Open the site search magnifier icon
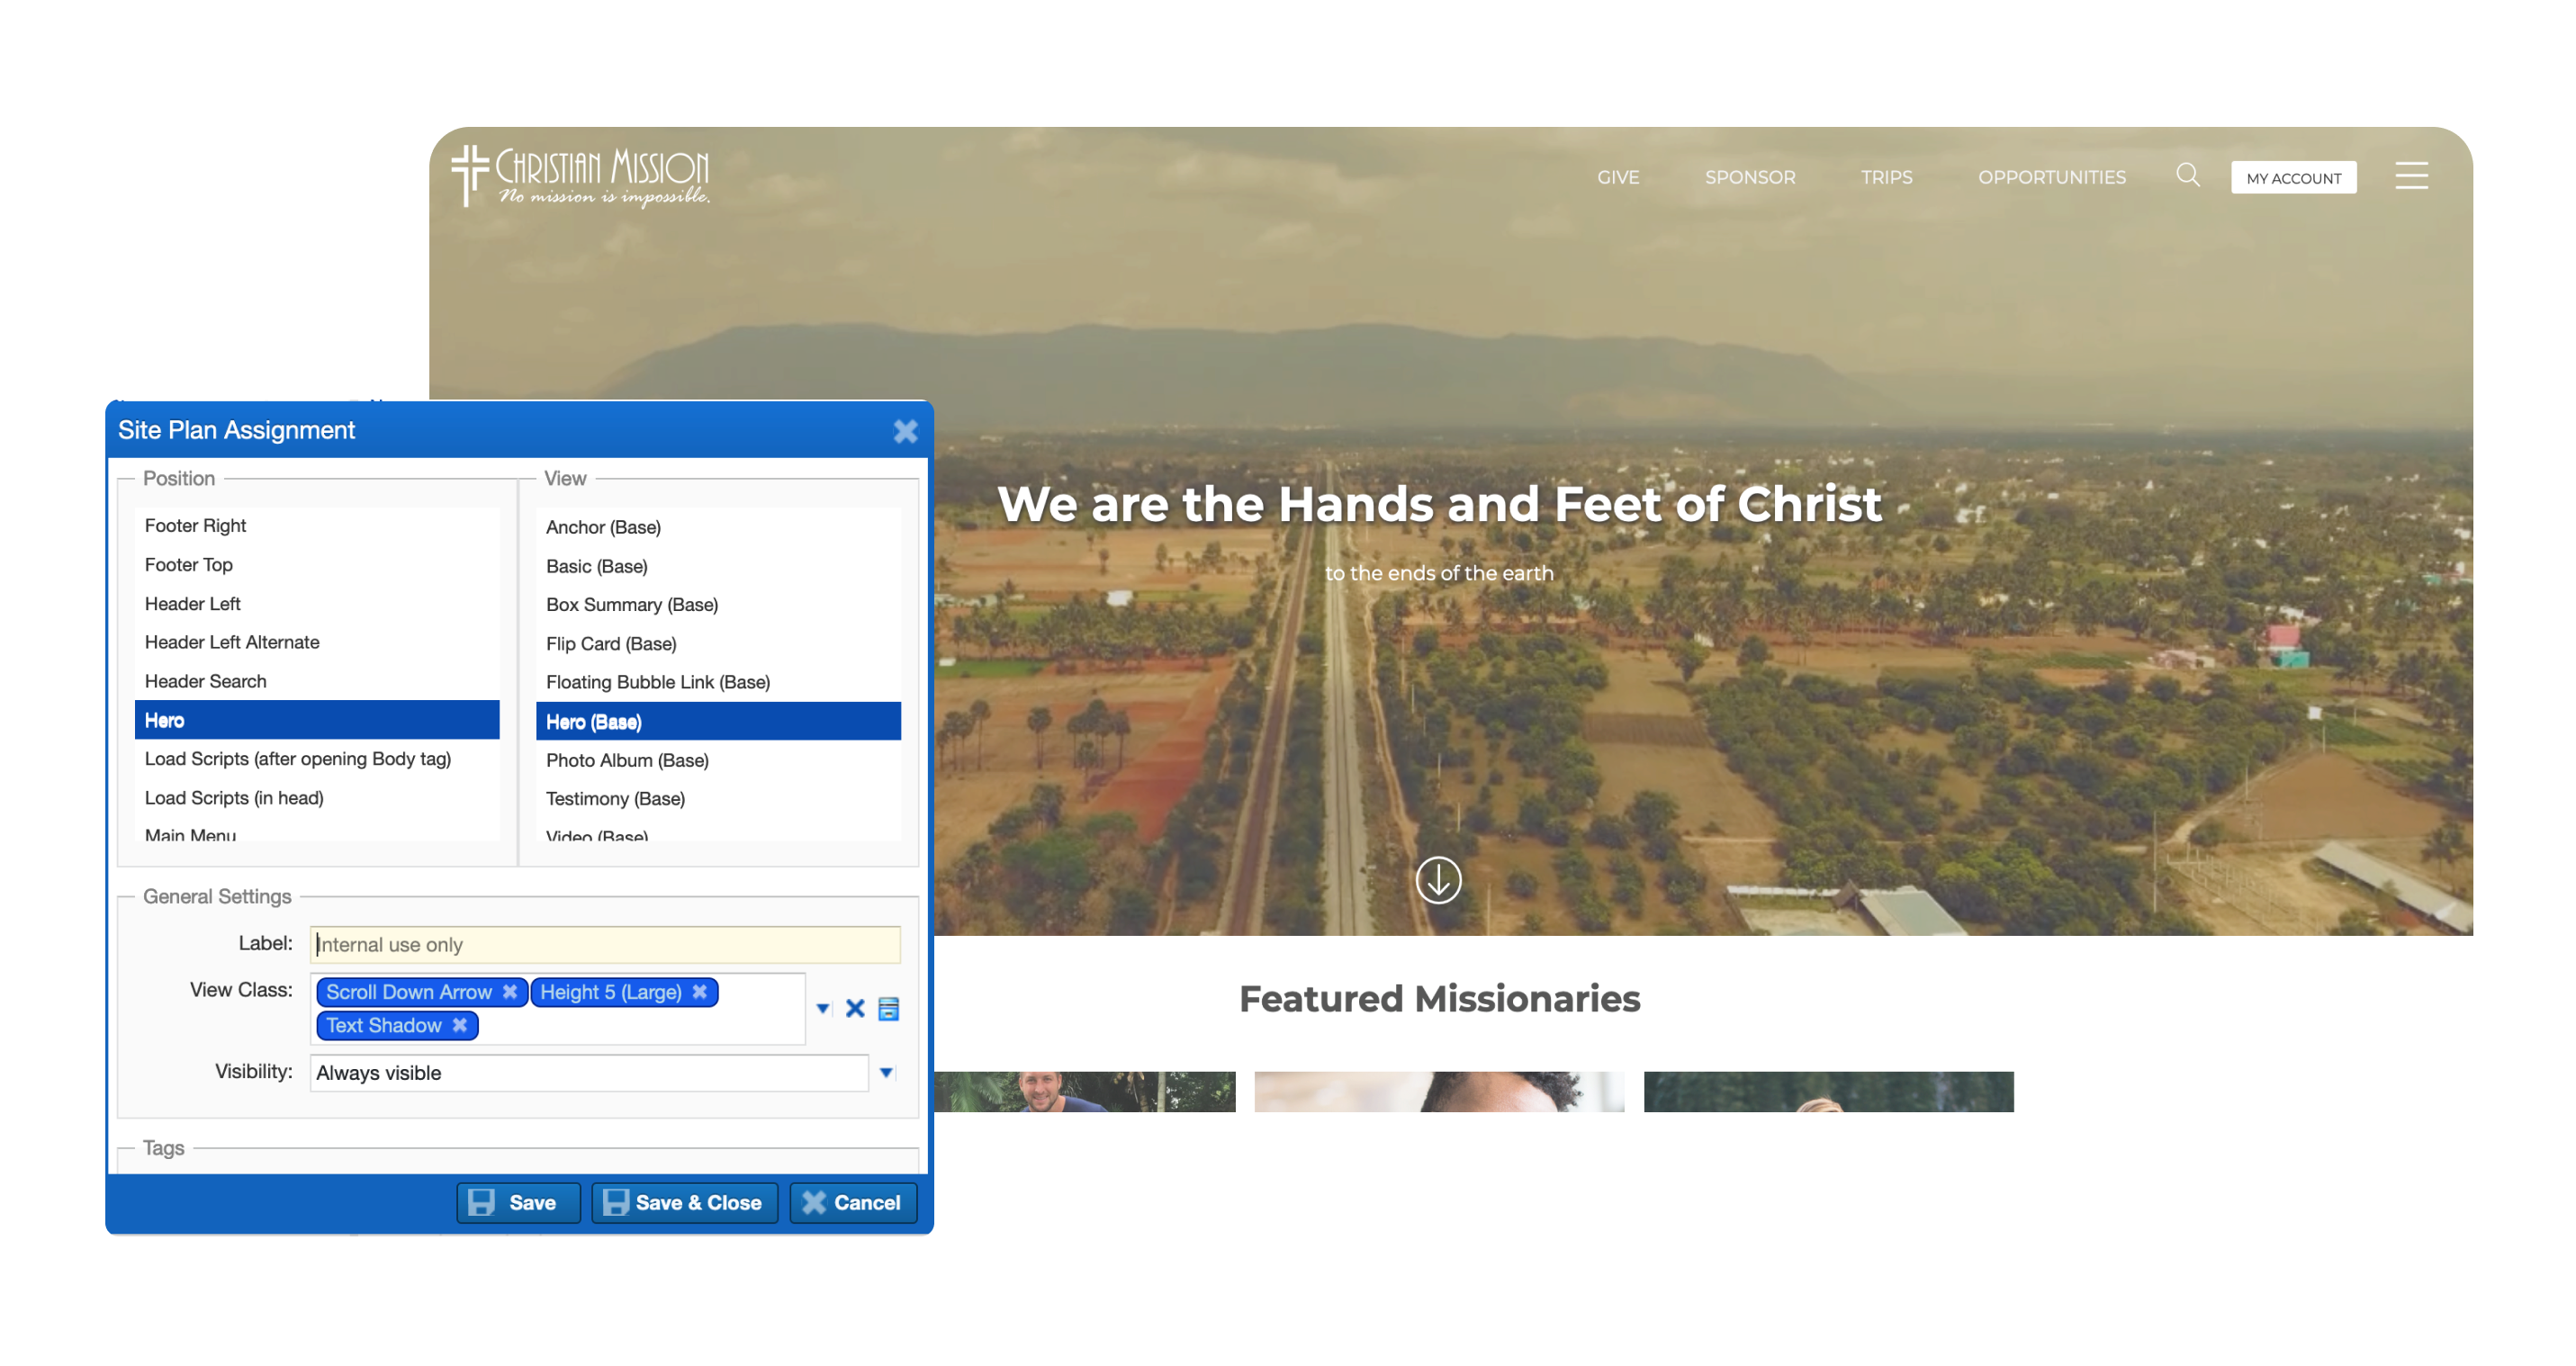The width and height of the screenshot is (2576, 1366). (2188, 176)
